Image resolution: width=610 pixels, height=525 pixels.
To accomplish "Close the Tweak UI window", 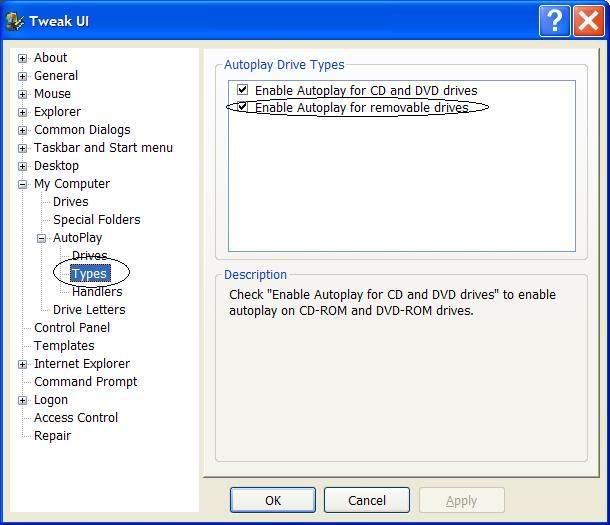I will coord(589,21).
